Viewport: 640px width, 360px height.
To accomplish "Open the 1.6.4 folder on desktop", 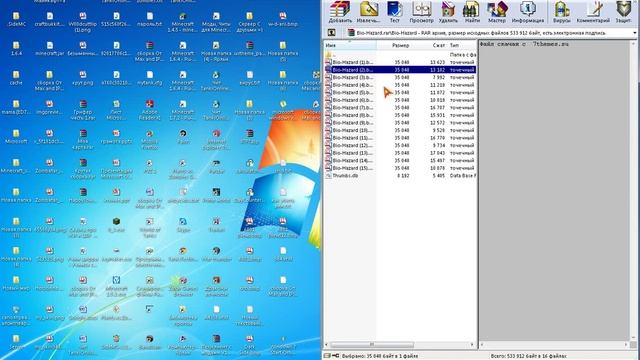I will [x=16, y=49].
